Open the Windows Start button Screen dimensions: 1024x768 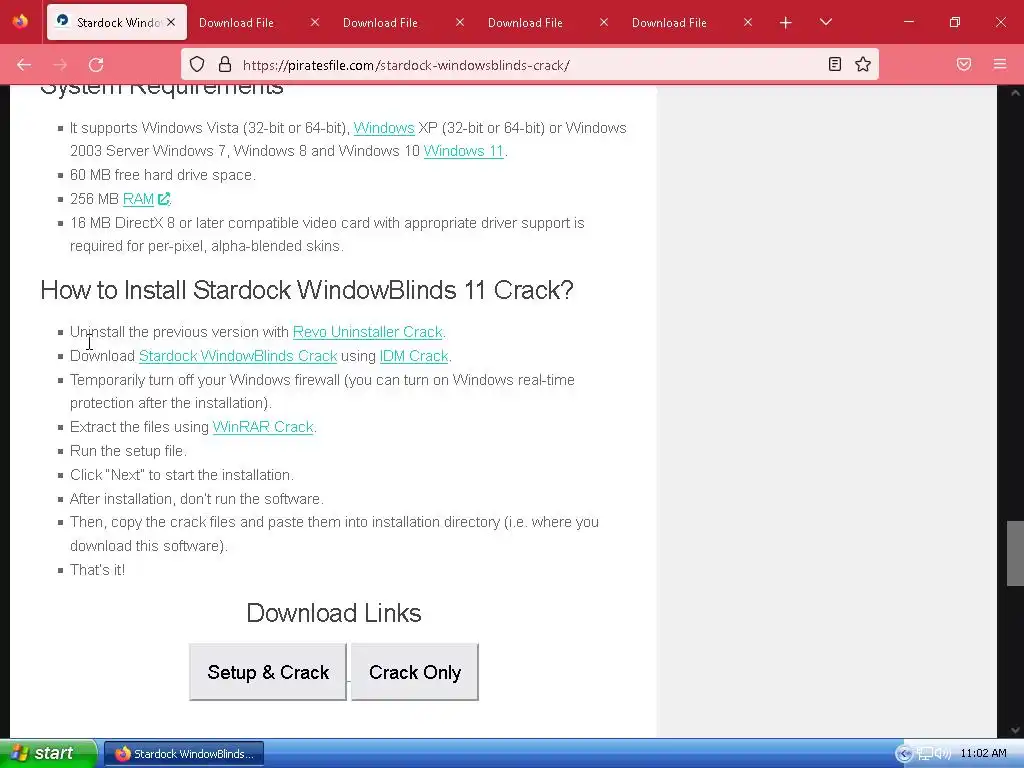(48, 753)
